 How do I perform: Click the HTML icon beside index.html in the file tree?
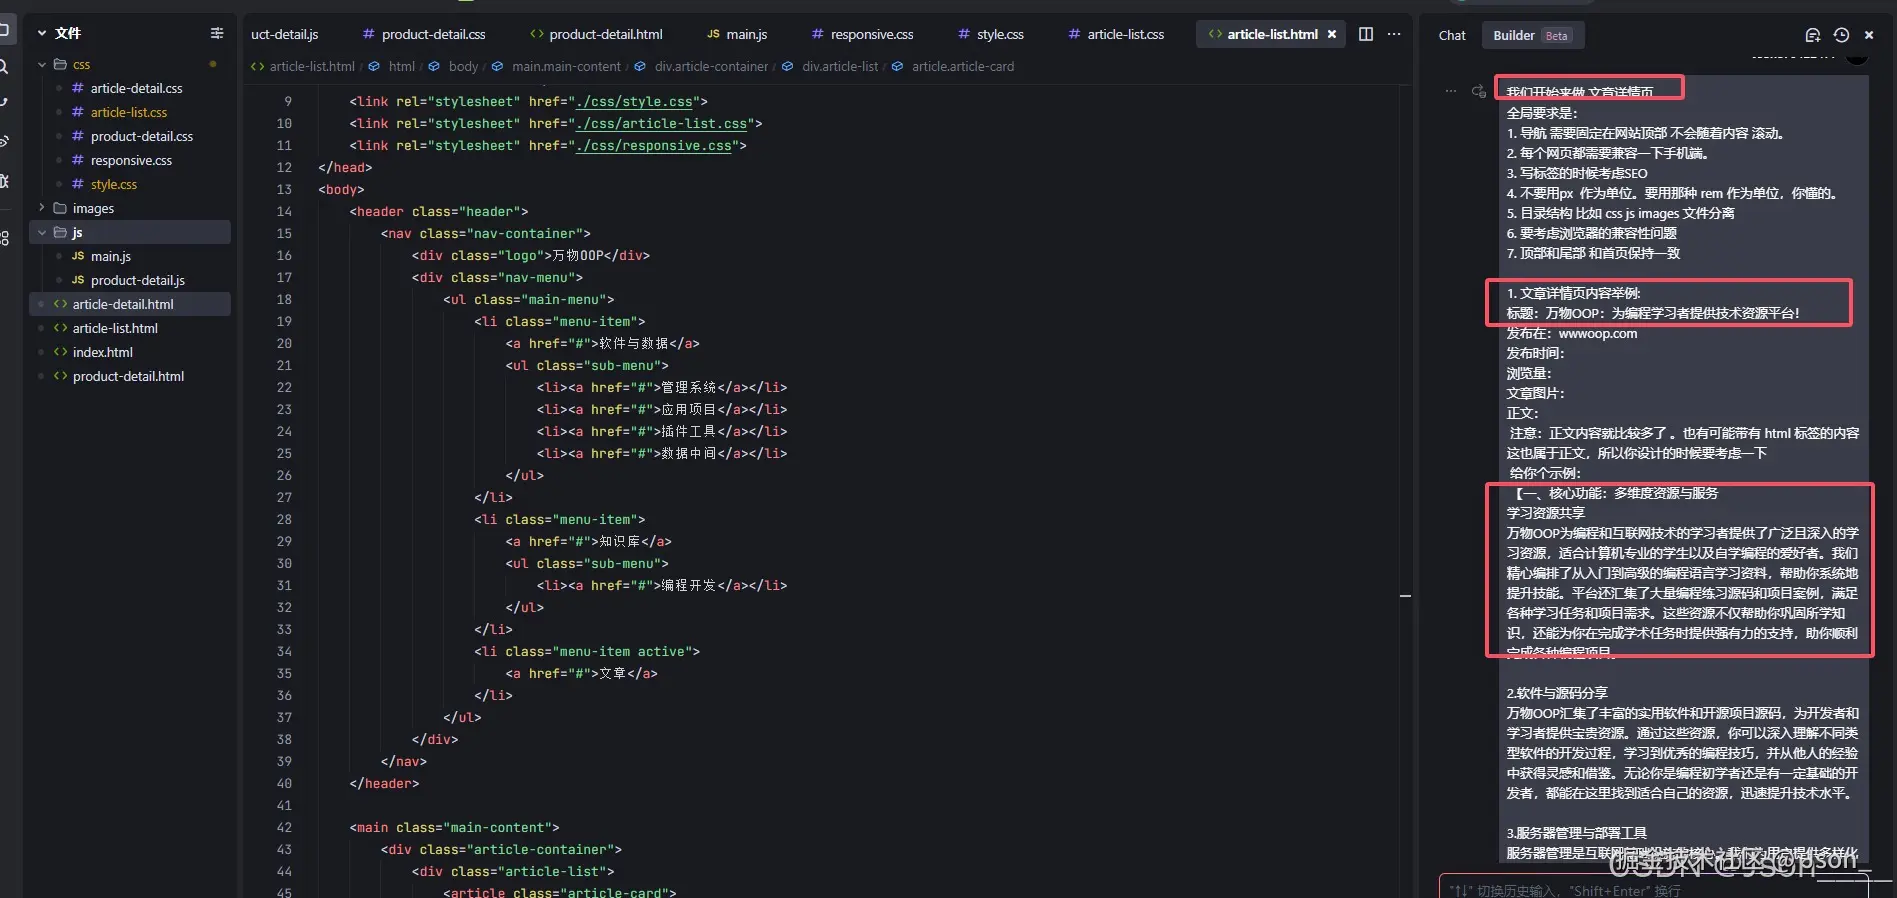60,352
